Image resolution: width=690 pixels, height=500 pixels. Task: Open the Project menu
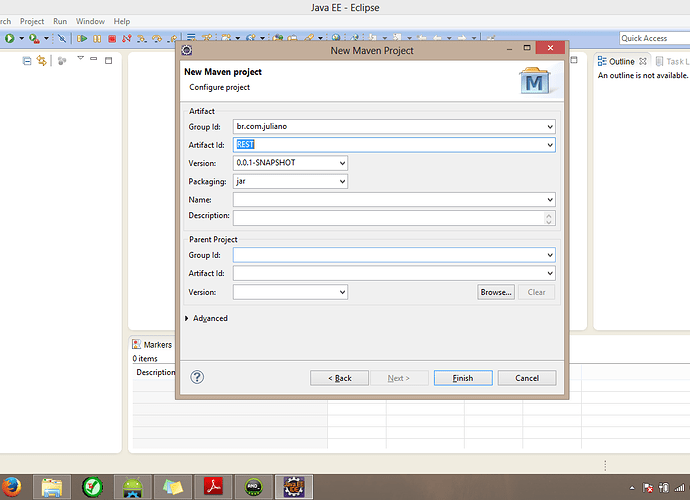[32, 21]
